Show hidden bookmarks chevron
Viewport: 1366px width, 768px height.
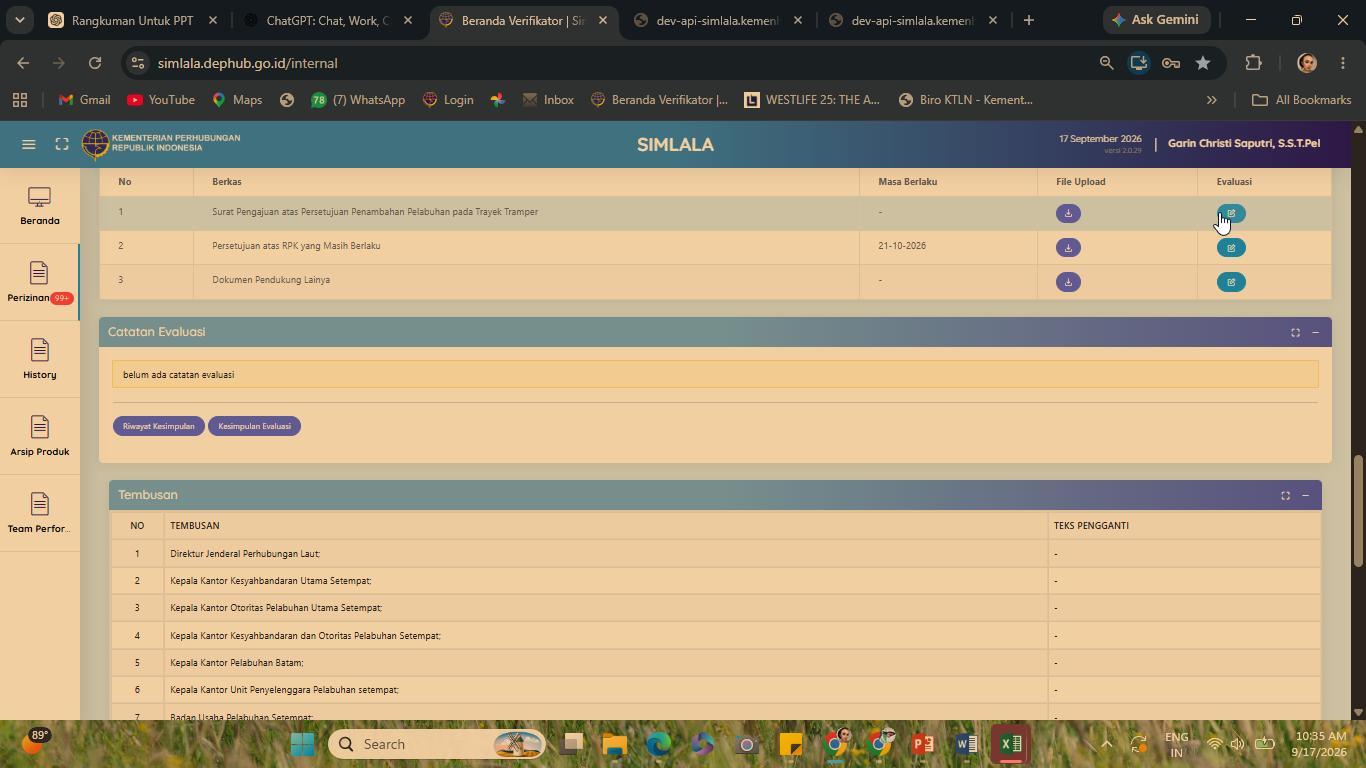coord(1211,100)
